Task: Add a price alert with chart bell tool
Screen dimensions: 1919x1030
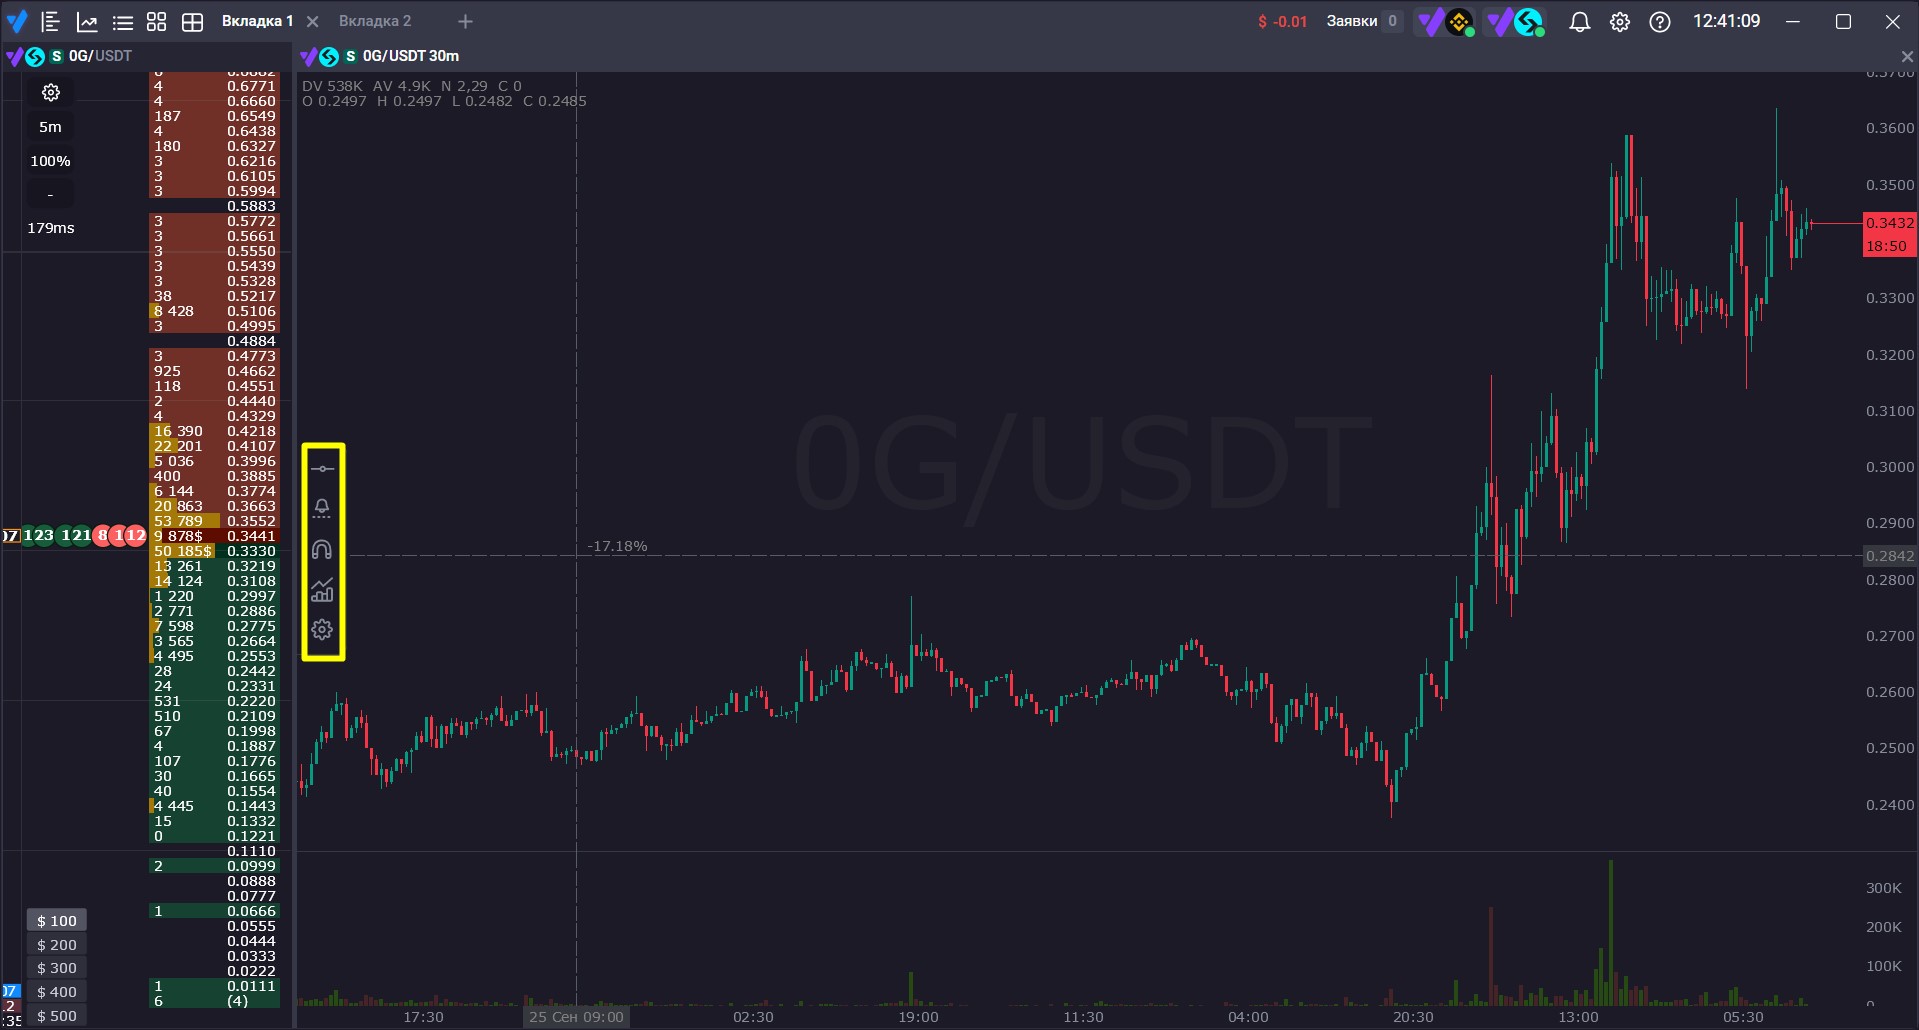Action: coord(322,508)
